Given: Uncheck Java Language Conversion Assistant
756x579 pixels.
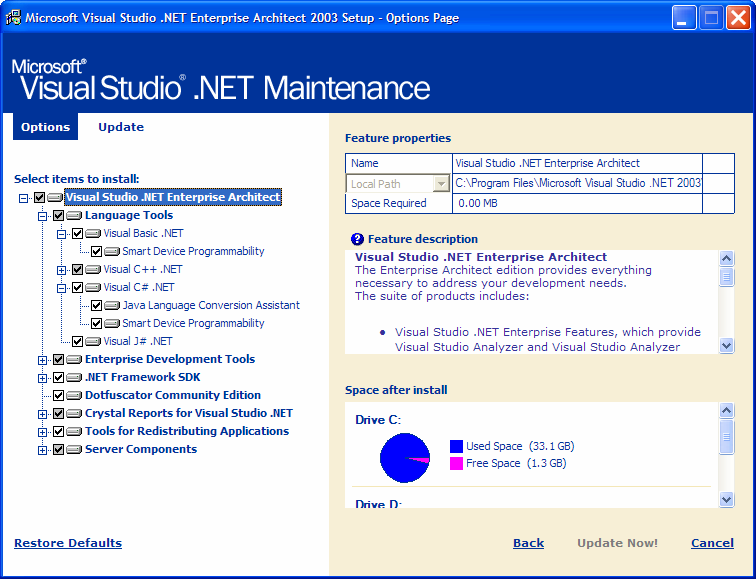Looking at the screenshot, I should pos(96,306).
